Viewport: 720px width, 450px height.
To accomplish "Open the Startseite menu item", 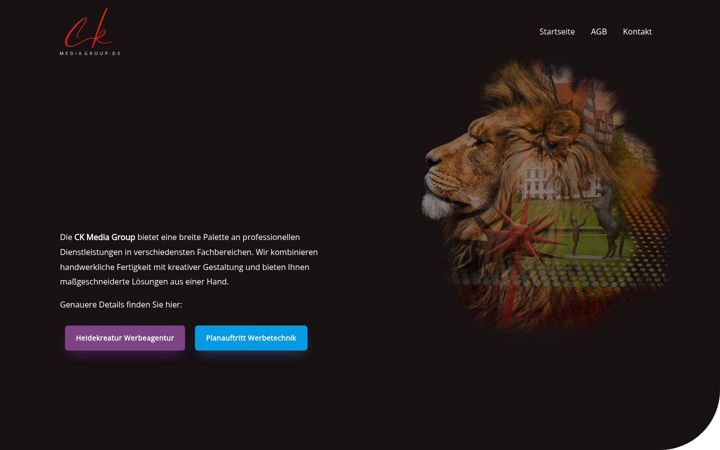I will pos(557,32).
